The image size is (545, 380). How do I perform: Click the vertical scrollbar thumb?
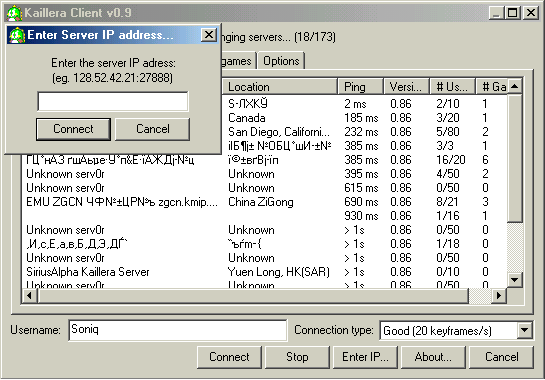point(514,158)
